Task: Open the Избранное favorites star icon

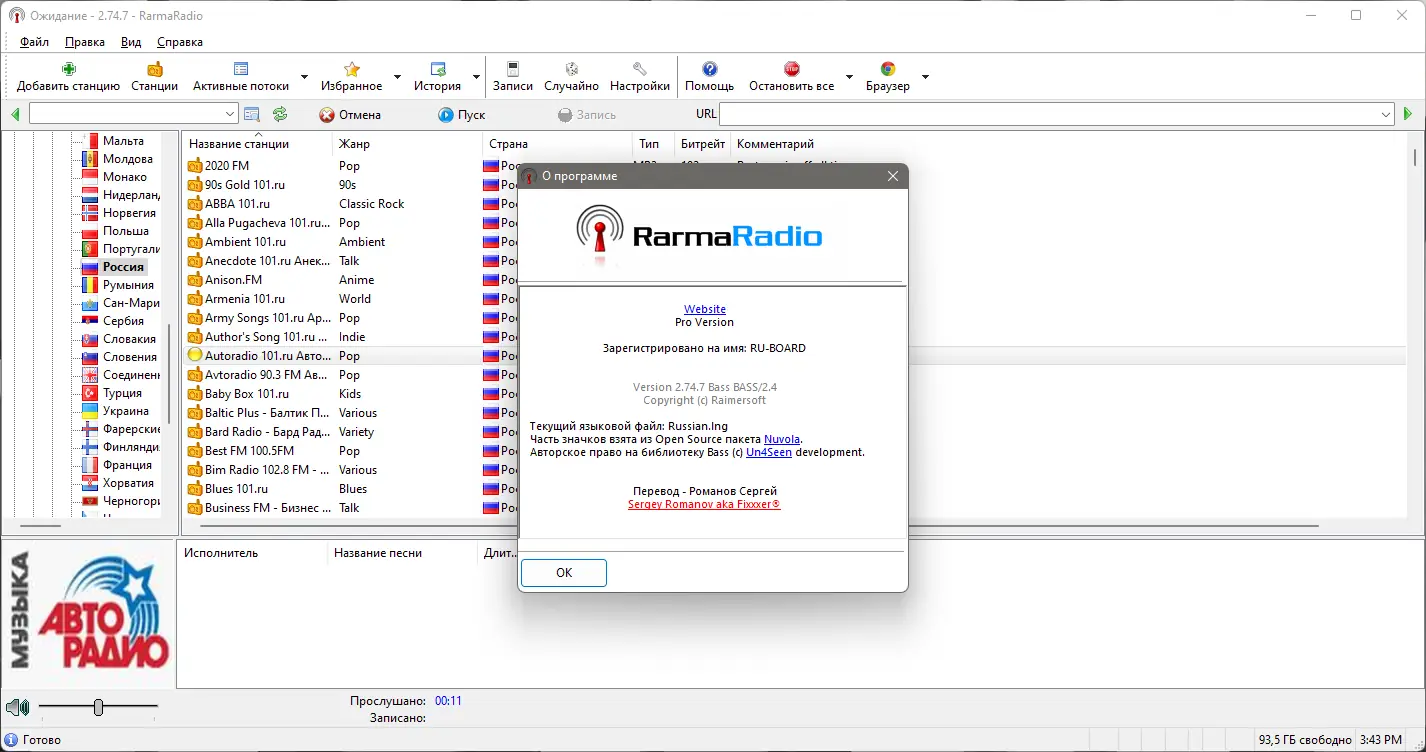Action: pyautogui.click(x=352, y=69)
